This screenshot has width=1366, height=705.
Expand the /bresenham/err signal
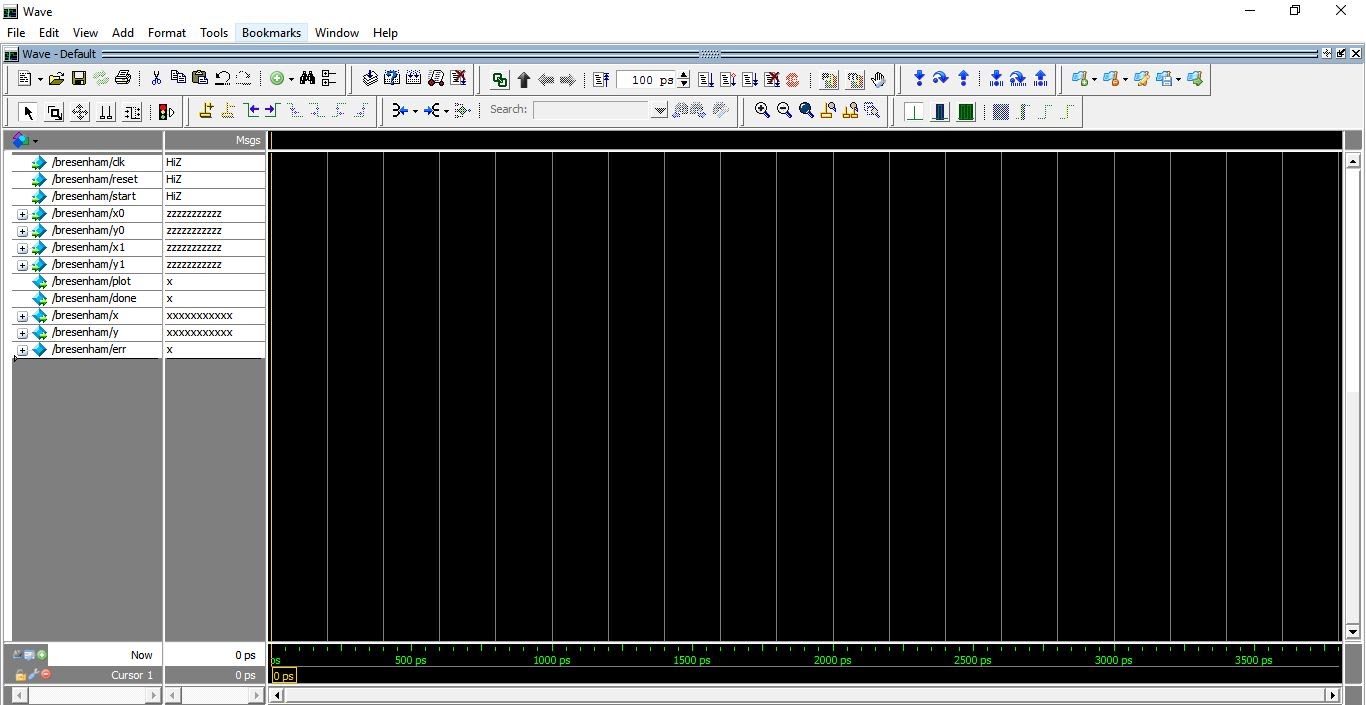[22, 350]
